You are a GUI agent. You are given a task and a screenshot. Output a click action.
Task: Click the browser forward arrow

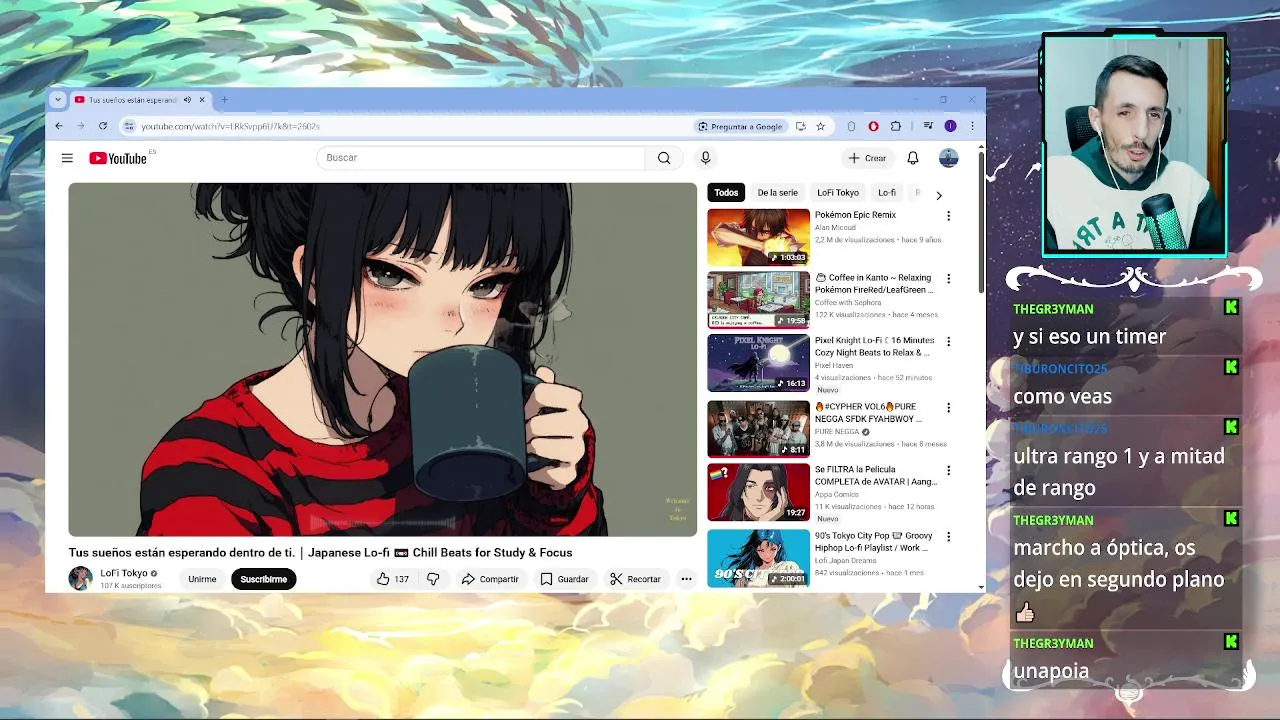pyautogui.click(x=81, y=126)
